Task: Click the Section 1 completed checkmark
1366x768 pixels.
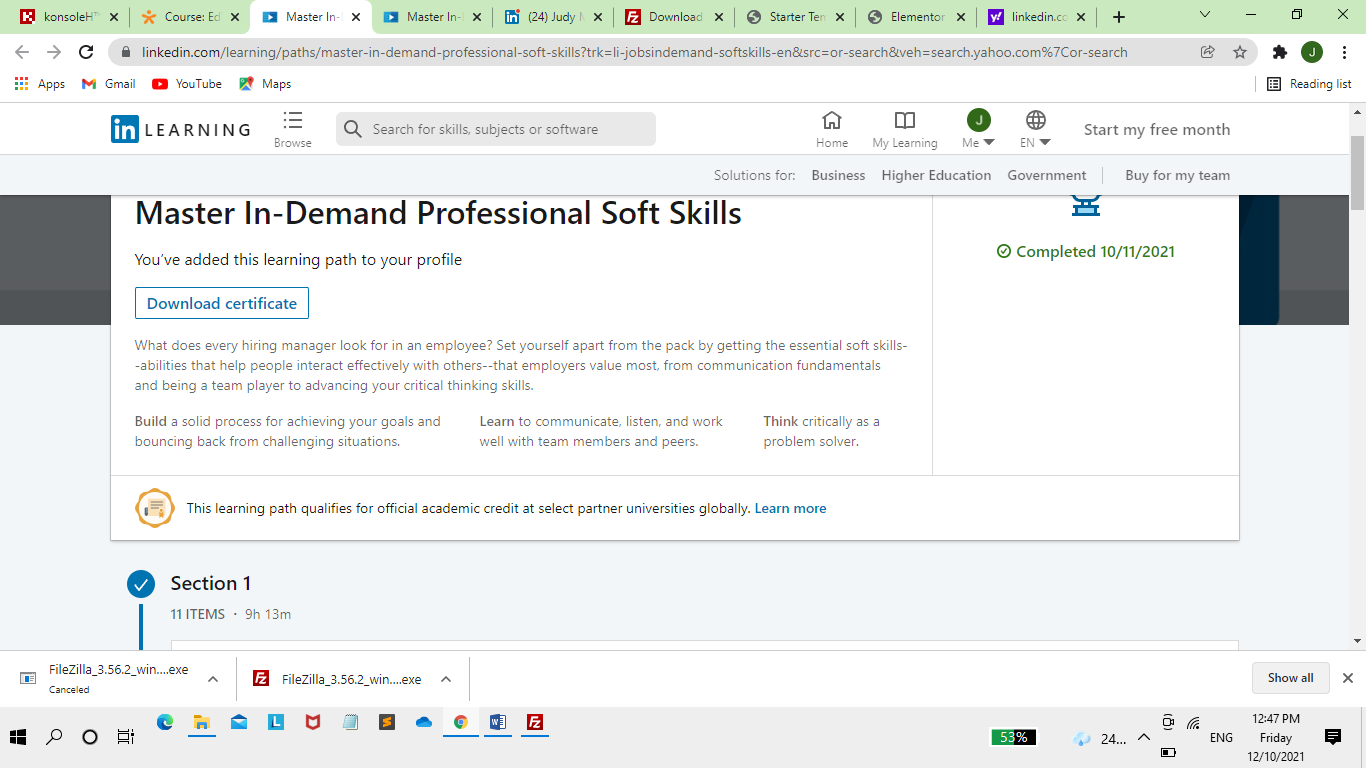Action: [x=141, y=584]
